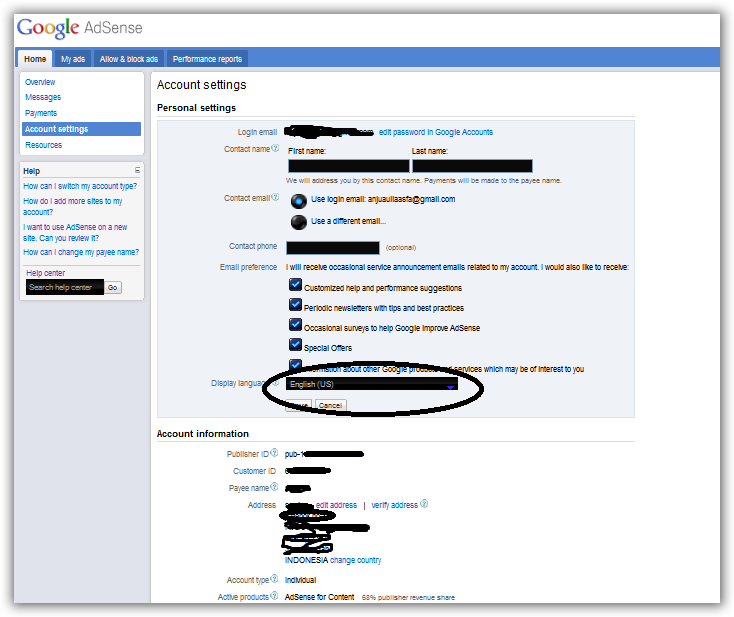Open the Allow & block ads tab

[129, 59]
